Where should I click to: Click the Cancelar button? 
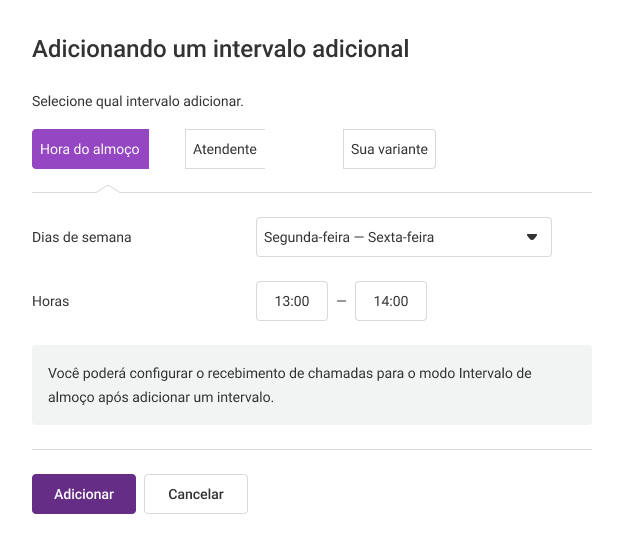(x=196, y=494)
